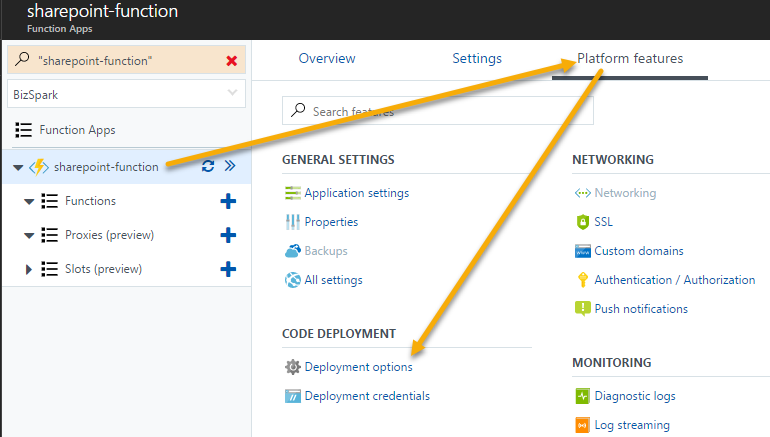770x437 pixels.
Task: Click the Search features input field
Action: tap(438, 111)
